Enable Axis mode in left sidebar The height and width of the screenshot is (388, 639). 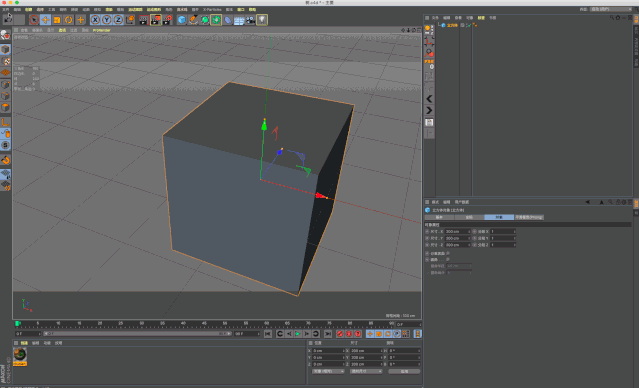5,122
